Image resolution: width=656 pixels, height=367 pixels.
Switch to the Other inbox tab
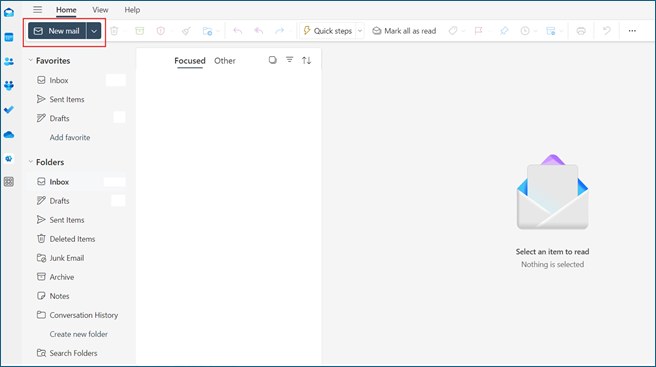pyautogui.click(x=225, y=61)
